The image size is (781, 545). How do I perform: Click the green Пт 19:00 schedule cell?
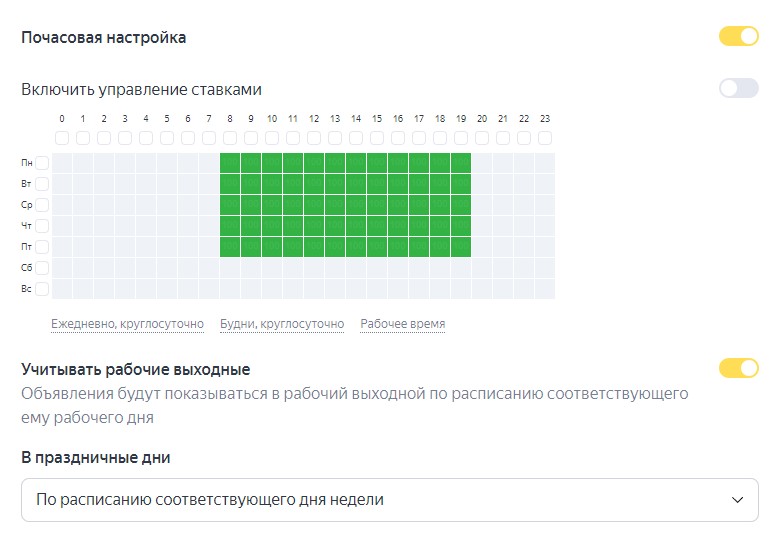(x=461, y=247)
